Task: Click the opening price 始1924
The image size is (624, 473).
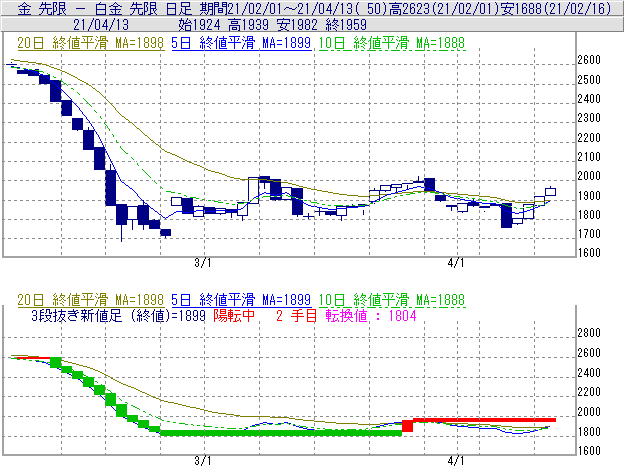Action: click(199, 25)
